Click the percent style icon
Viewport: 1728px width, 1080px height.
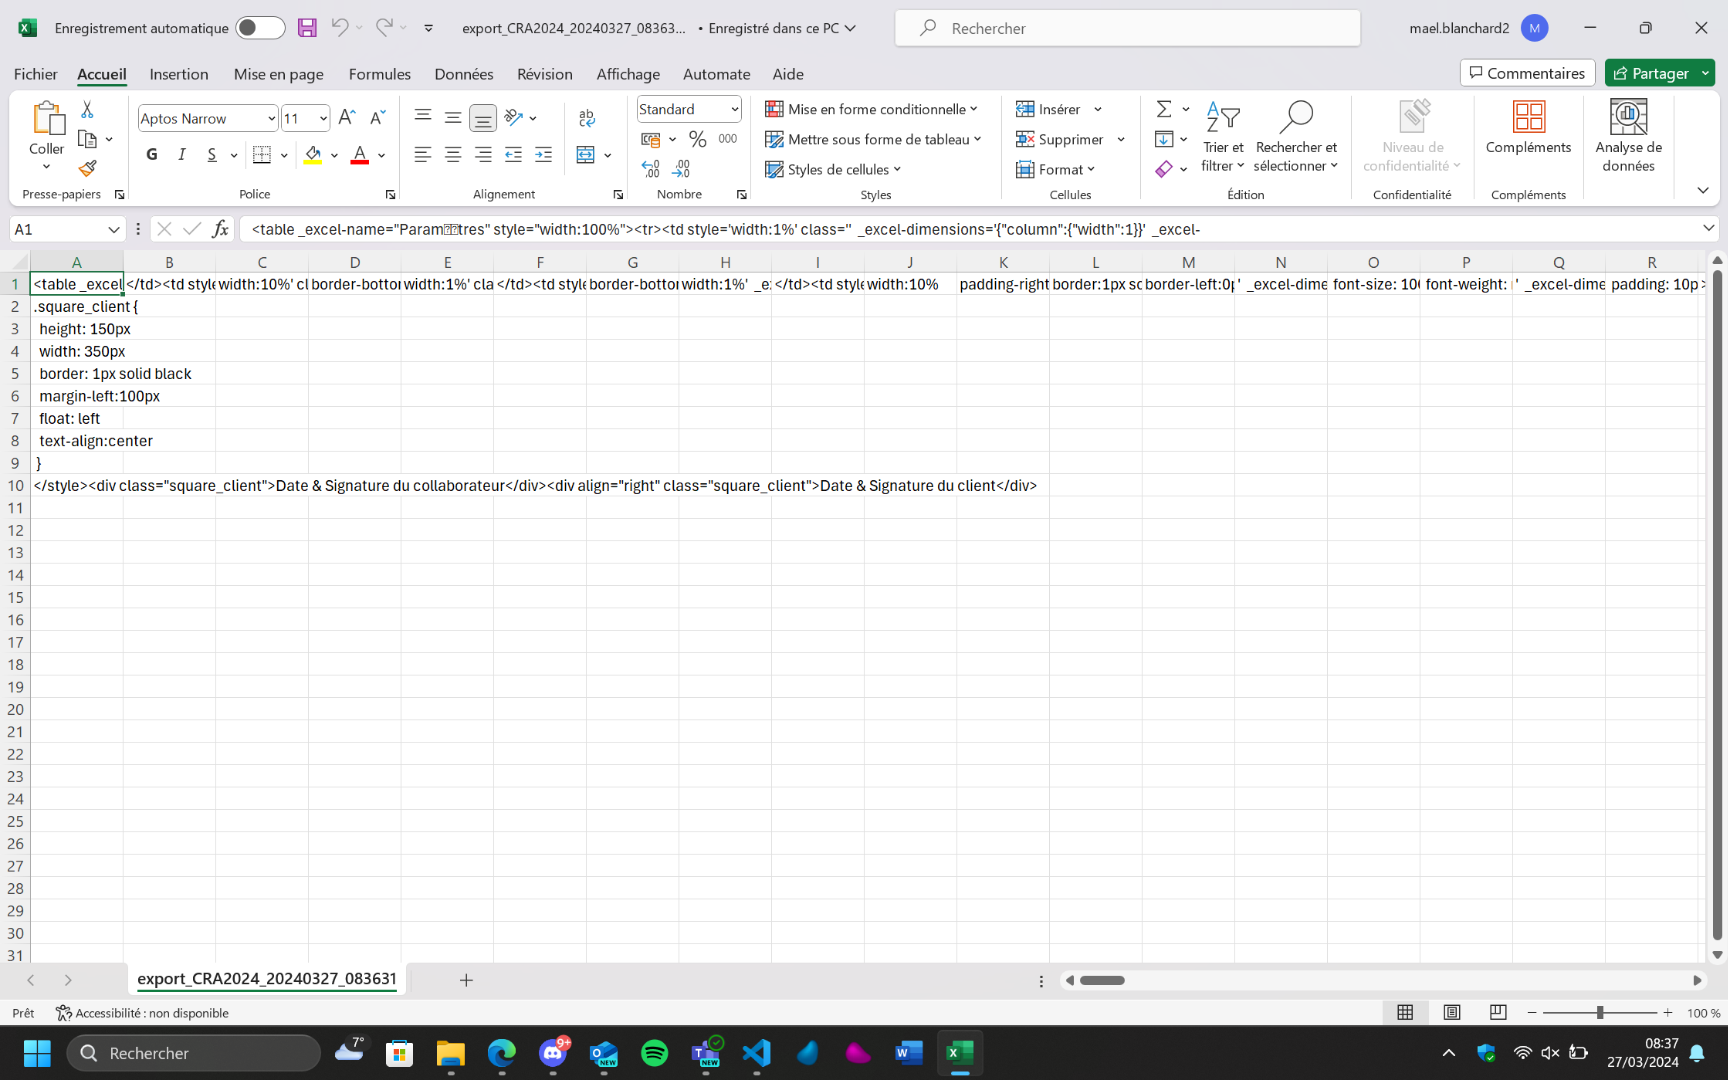697,139
